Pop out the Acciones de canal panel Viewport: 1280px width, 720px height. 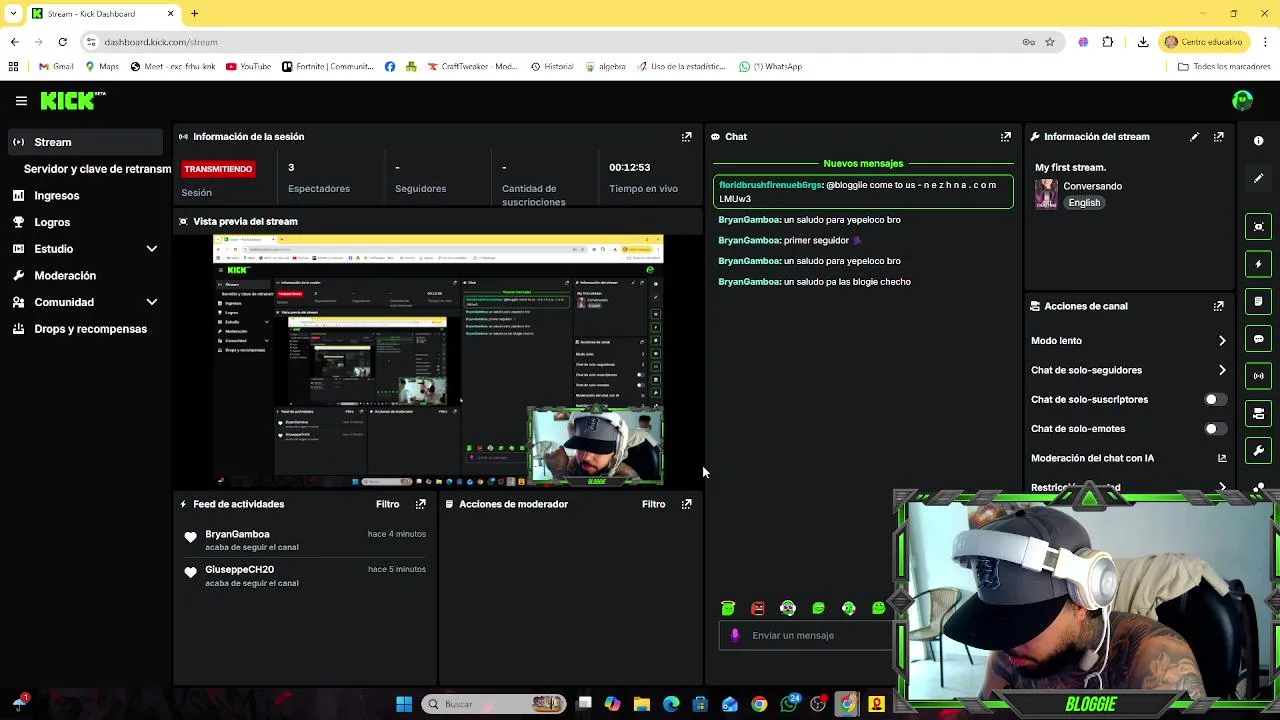1219,306
